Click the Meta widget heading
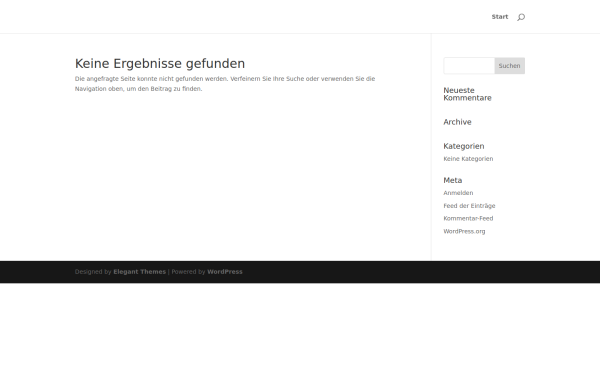This screenshot has height=375, width=600. click(x=453, y=180)
